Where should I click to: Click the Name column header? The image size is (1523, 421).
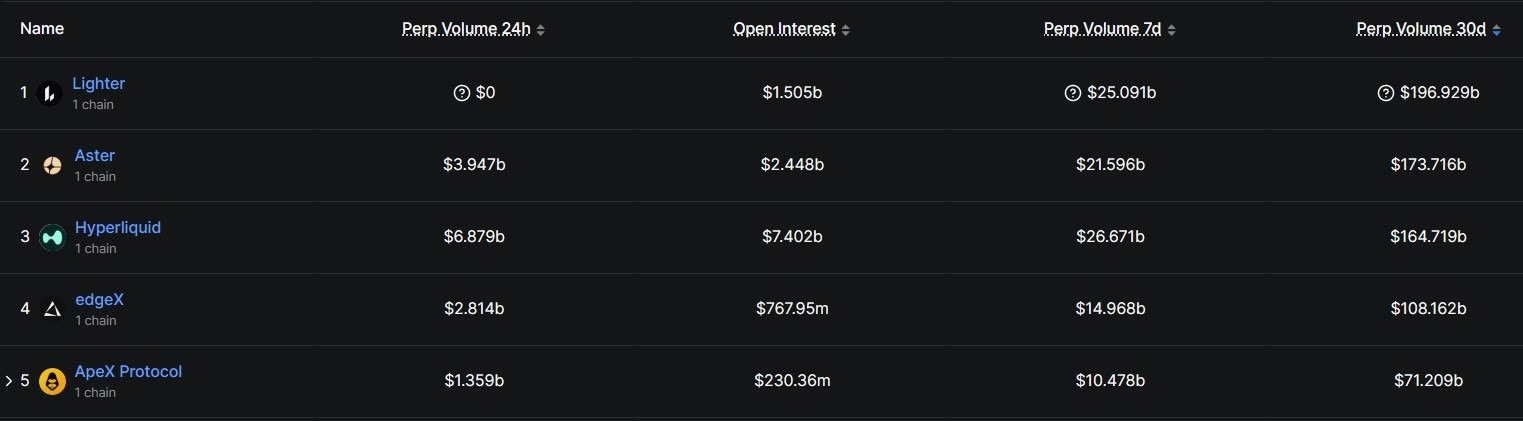[x=42, y=29]
